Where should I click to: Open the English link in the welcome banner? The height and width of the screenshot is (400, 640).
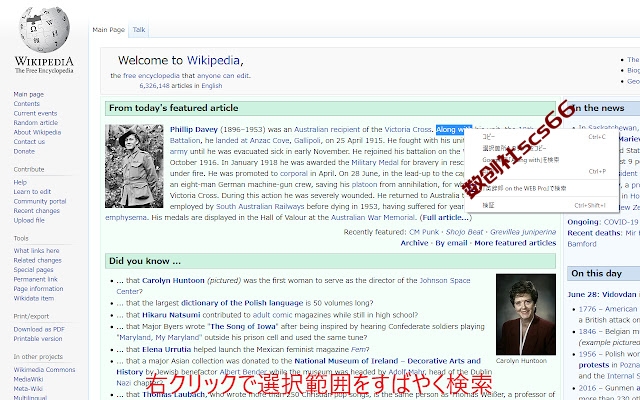[212, 86]
